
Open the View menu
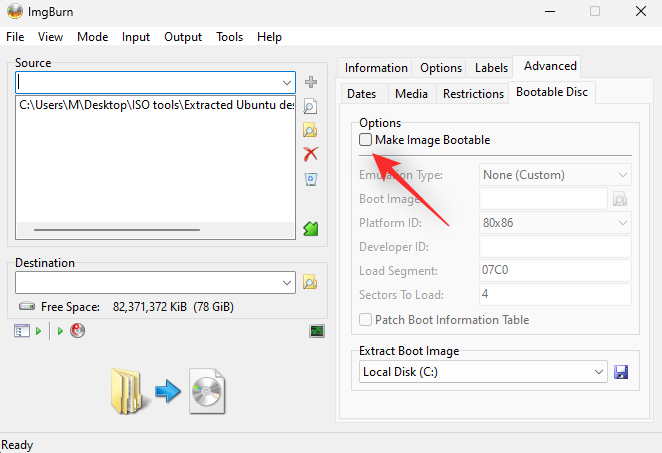point(50,37)
